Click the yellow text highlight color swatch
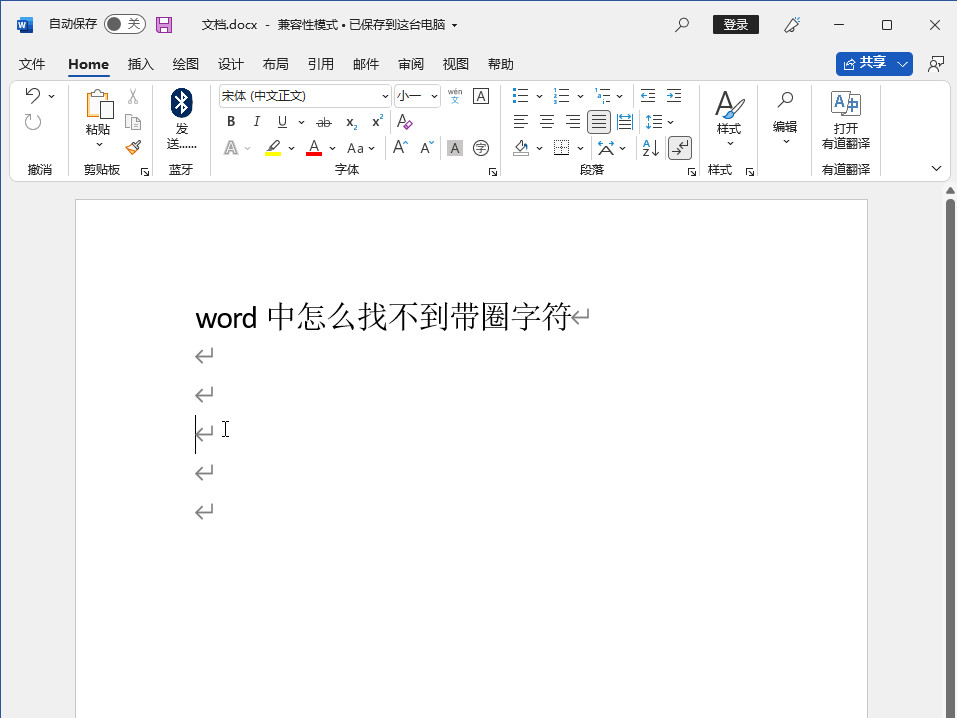This screenshot has width=957, height=718. (273, 148)
